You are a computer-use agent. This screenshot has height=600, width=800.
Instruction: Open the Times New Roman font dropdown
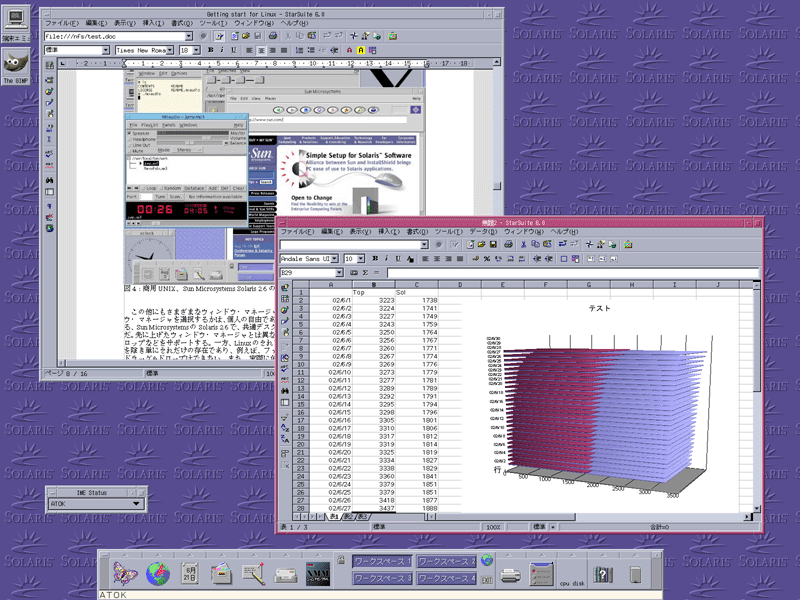click(170, 50)
